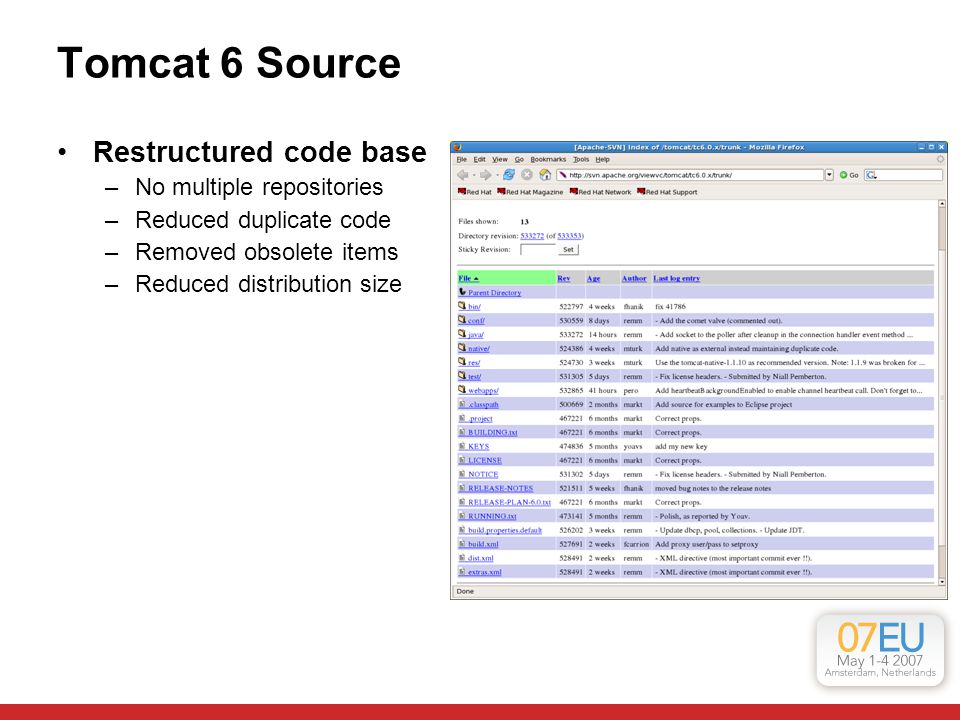Open the Red Hat Network bookmark
The height and width of the screenshot is (720, 960).
(x=600, y=192)
